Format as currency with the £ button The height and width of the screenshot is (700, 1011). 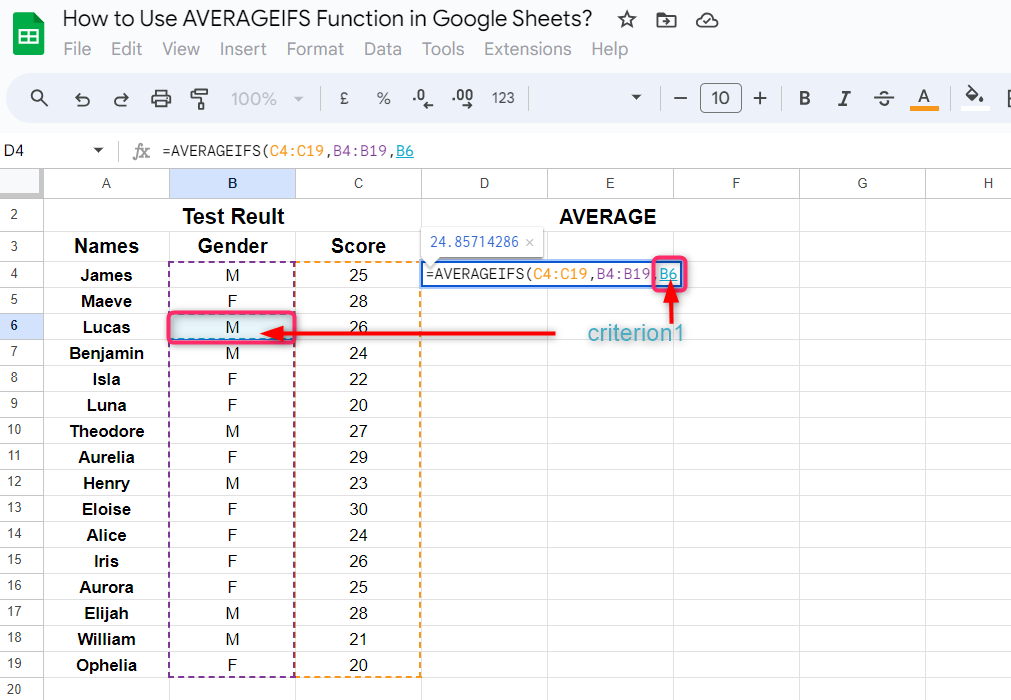click(x=344, y=99)
